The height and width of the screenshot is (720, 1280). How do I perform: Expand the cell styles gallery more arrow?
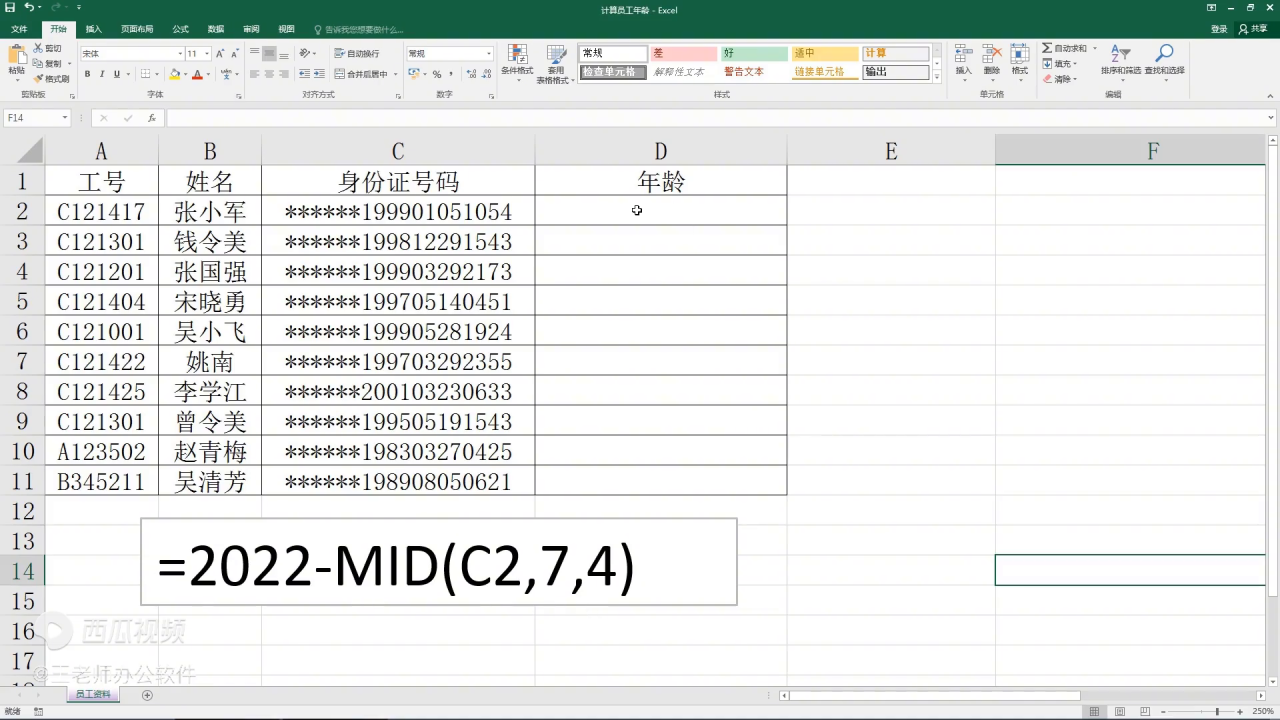point(936,76)
